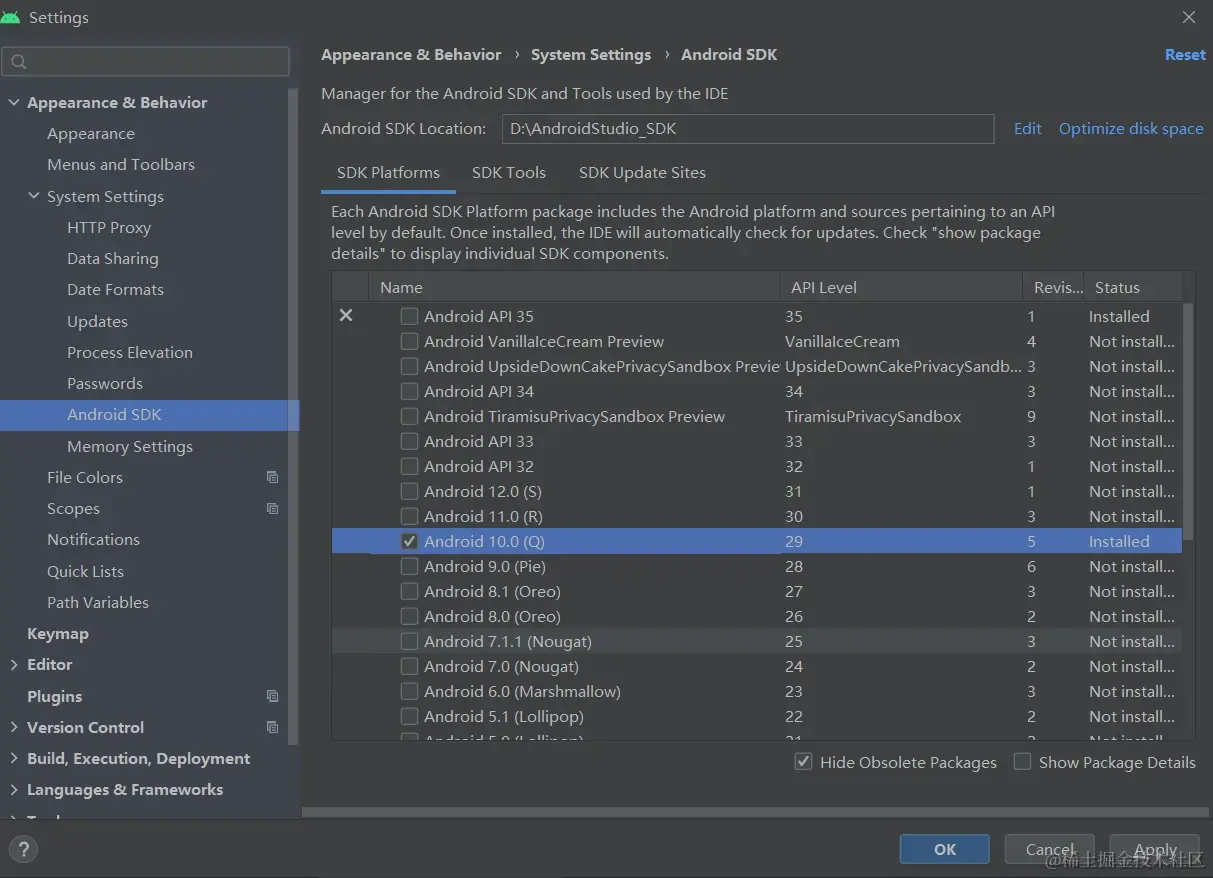Viewport: 1213px width, 878px height.
Task: Collapse the System Settings tree node
Action: coord(34,197)
